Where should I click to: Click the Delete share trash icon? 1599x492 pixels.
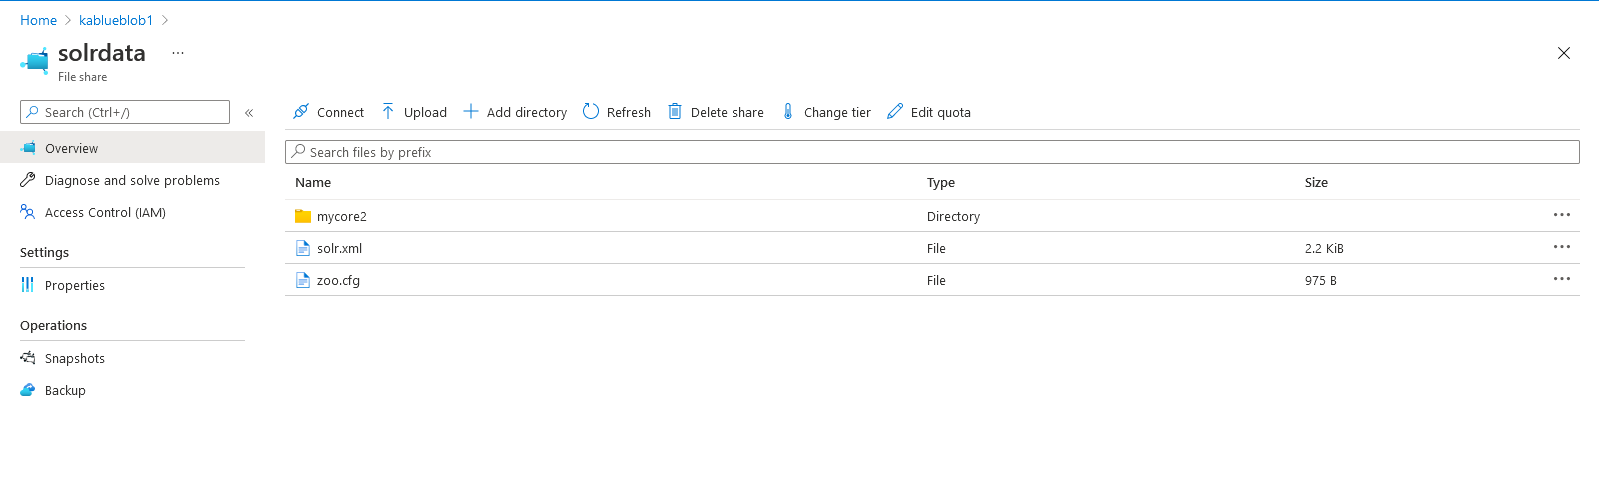click(675, 112)
